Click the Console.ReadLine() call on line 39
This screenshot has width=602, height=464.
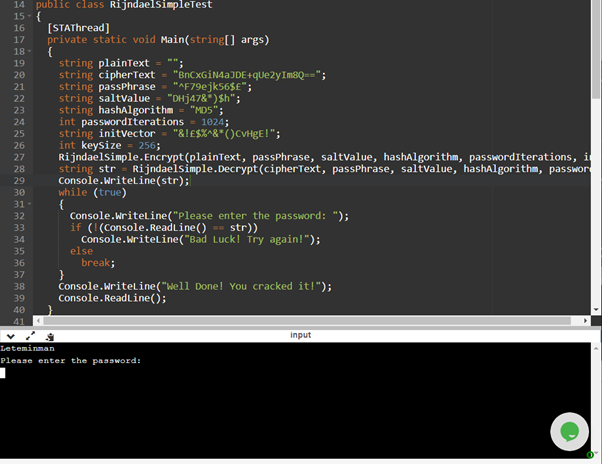112,298
